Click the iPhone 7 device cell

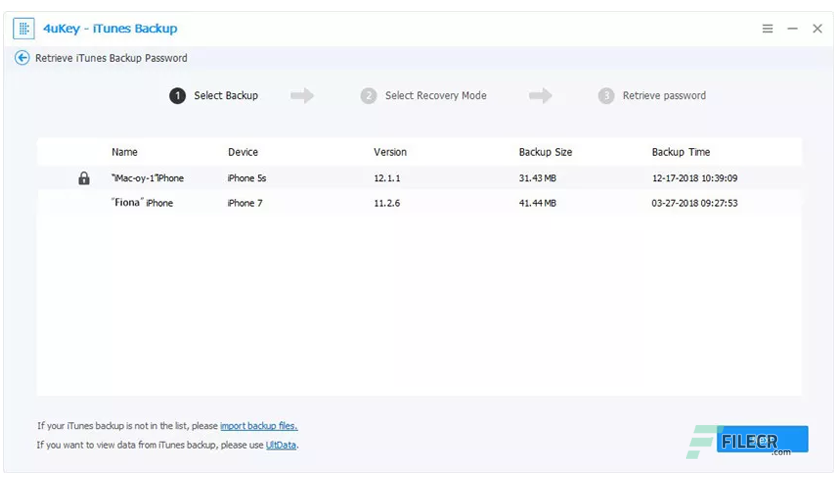coord(245,203)
